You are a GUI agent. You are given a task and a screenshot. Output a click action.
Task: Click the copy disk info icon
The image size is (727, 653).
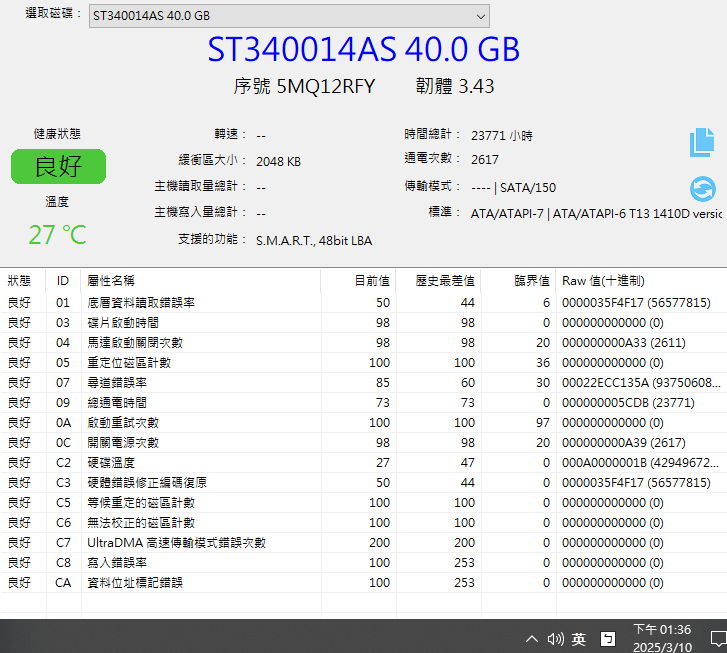pos(702,142)
